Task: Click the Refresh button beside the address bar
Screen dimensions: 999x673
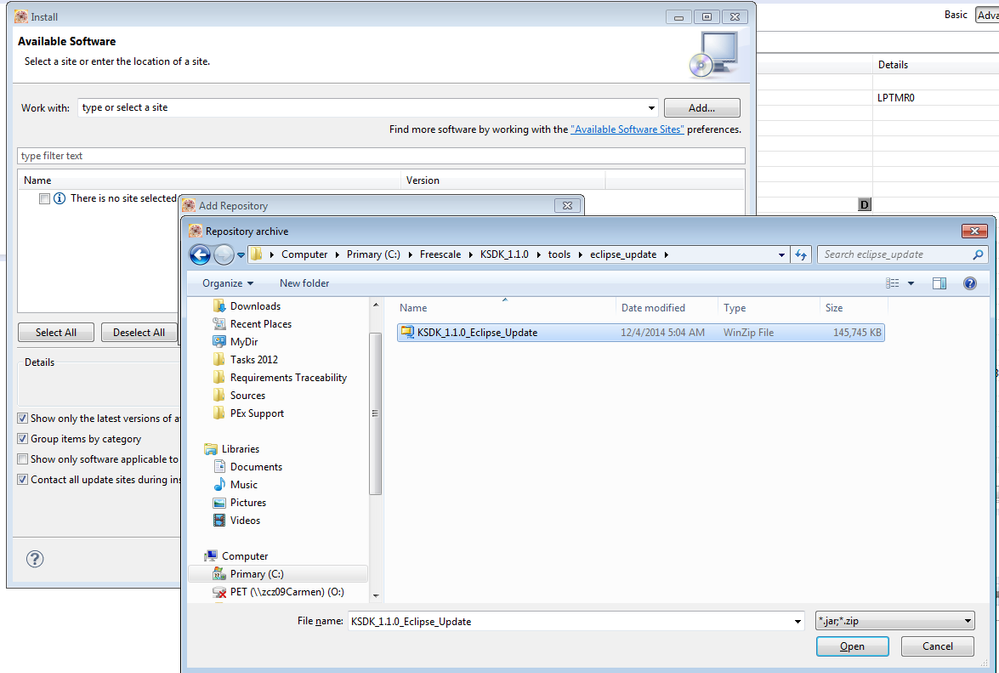Action: pos(801,255)
